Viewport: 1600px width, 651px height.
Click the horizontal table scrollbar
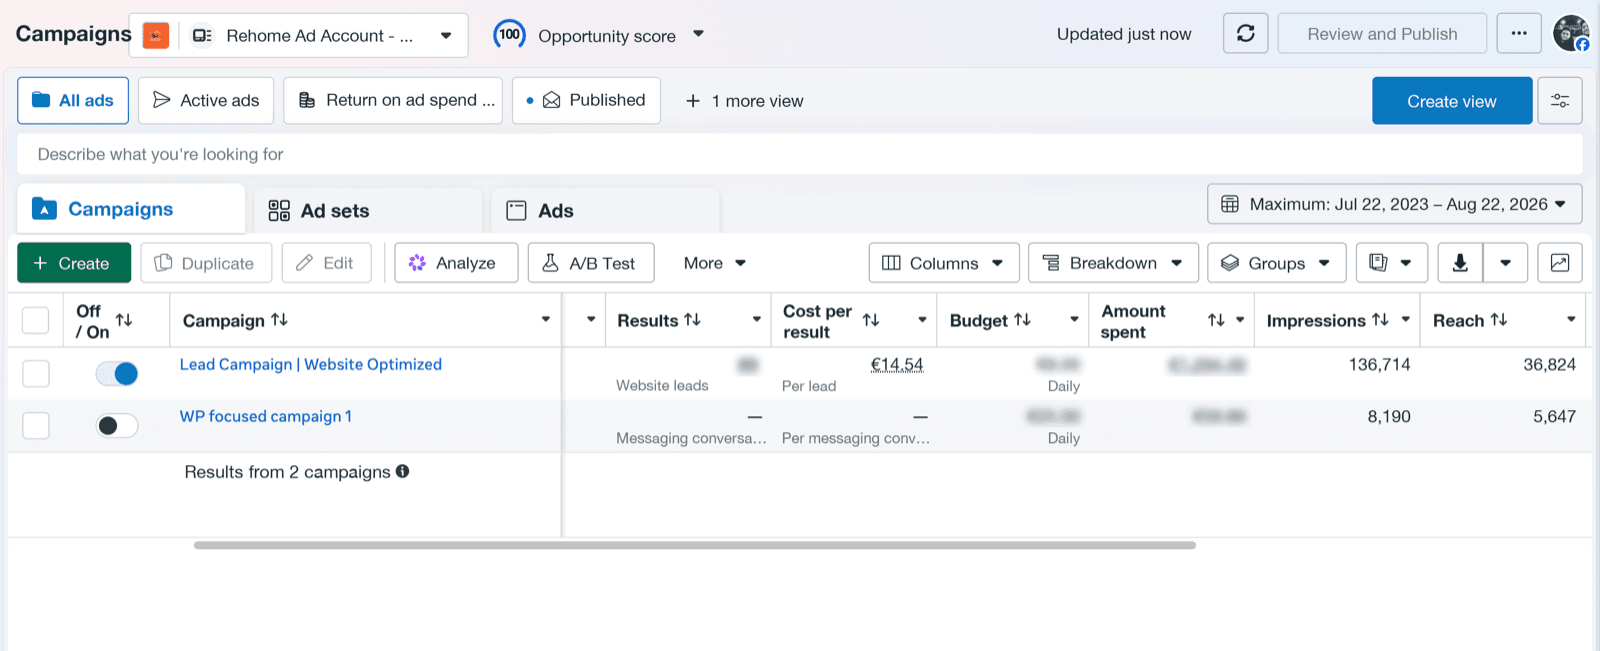tap(695, 545)
